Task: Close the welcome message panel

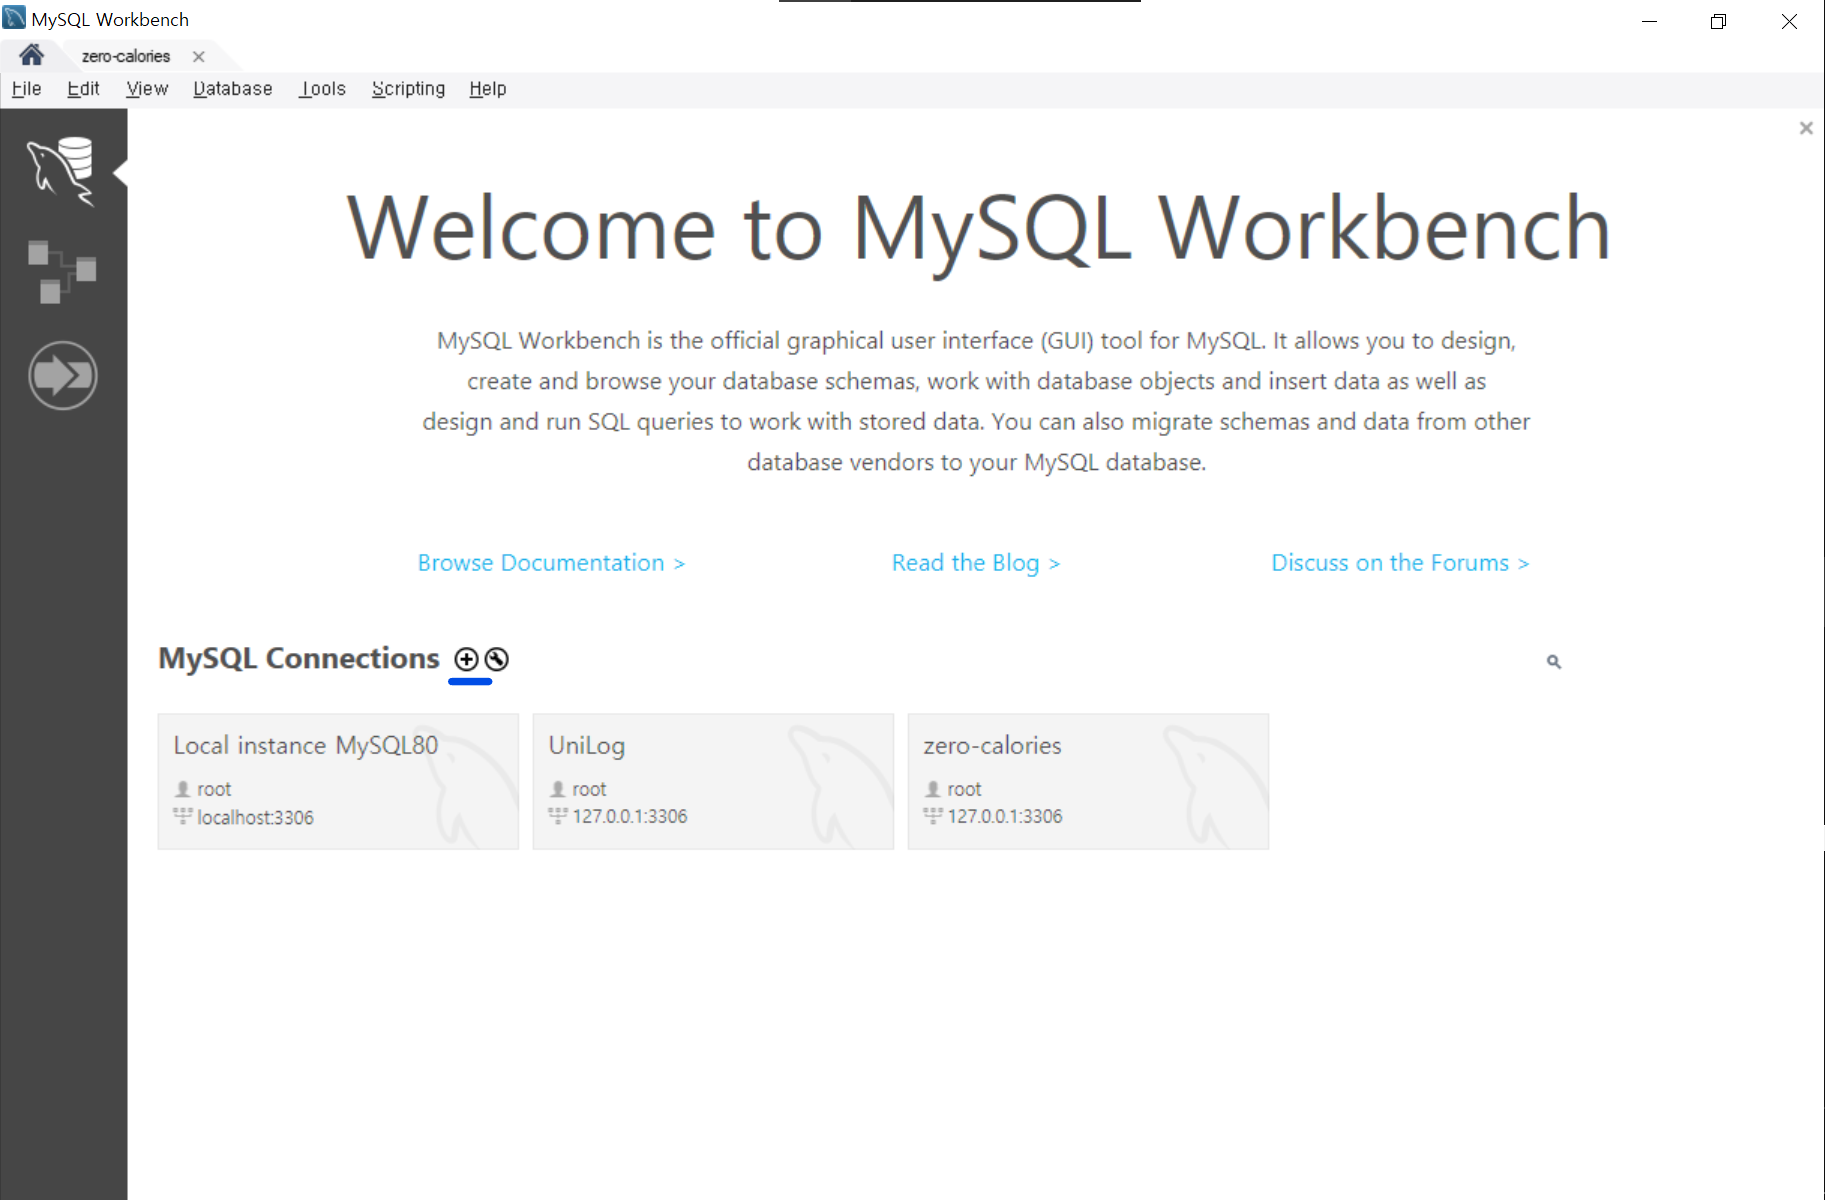Action: click(x=1806, y=128)
